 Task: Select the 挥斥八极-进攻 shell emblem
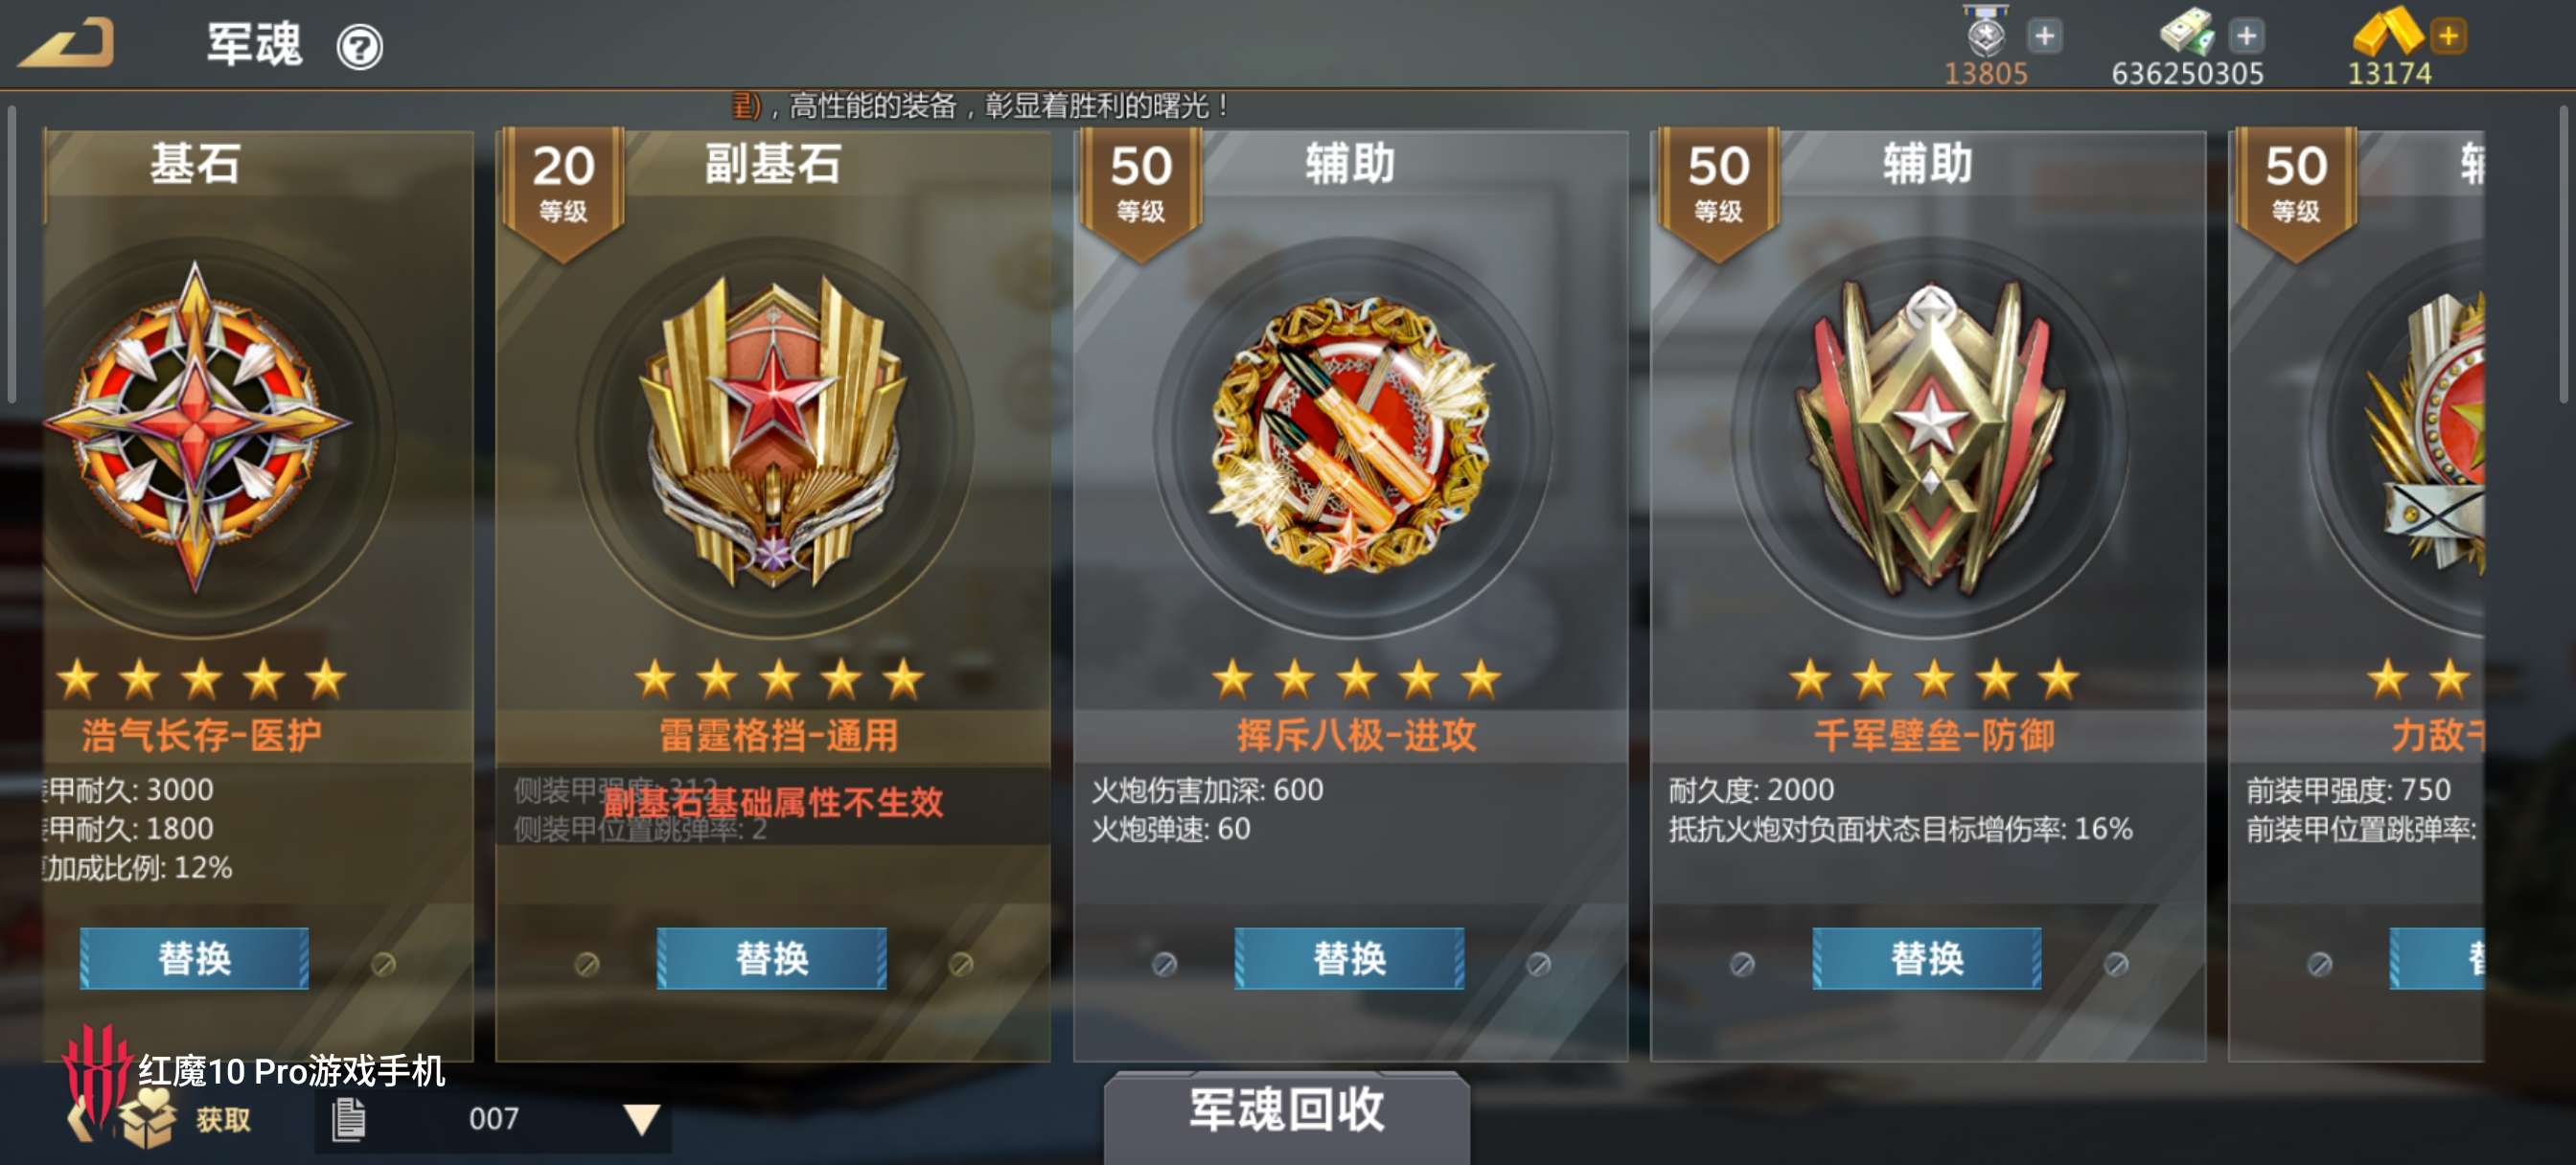click(x=1351, y=435)
